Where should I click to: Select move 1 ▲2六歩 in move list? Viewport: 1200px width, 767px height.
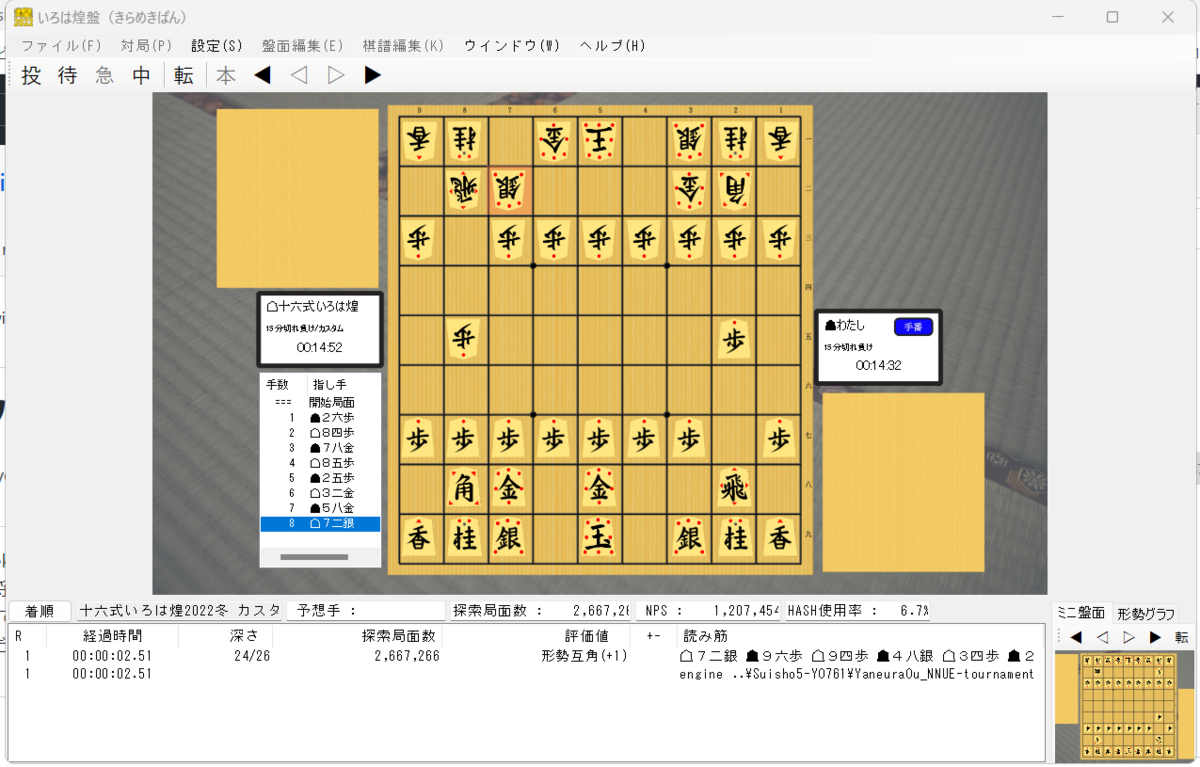(320, 418)
